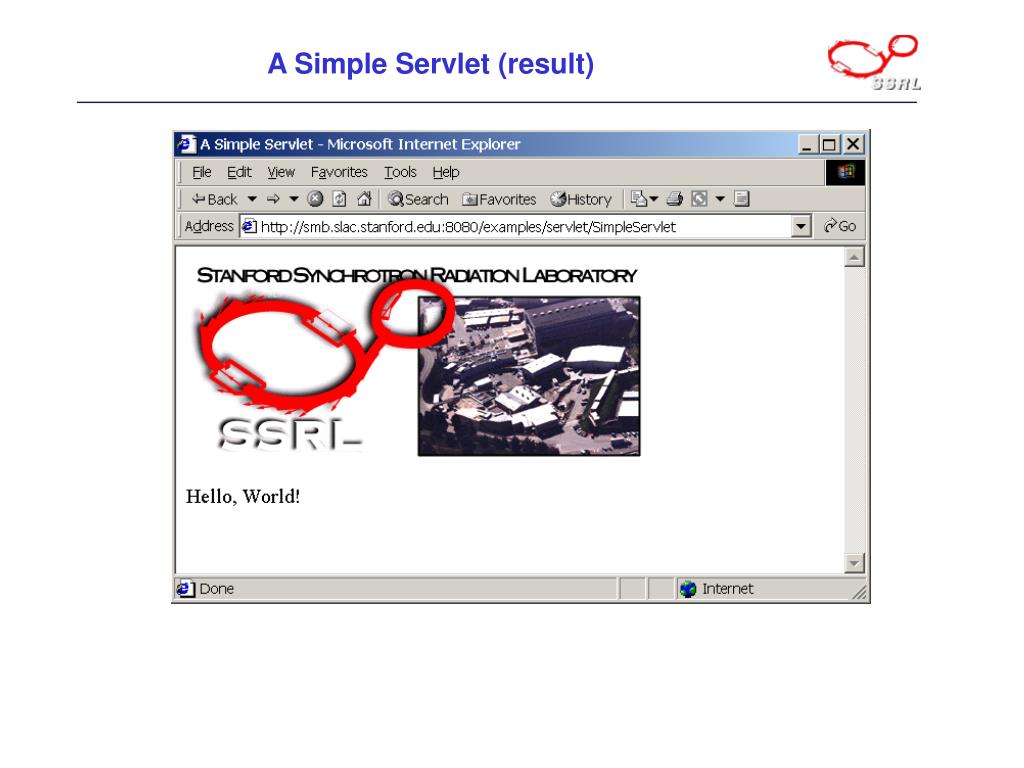Click the Refresh page icon
The width and height of the screenshot is (1024, 768).
(x=340, y=199)
